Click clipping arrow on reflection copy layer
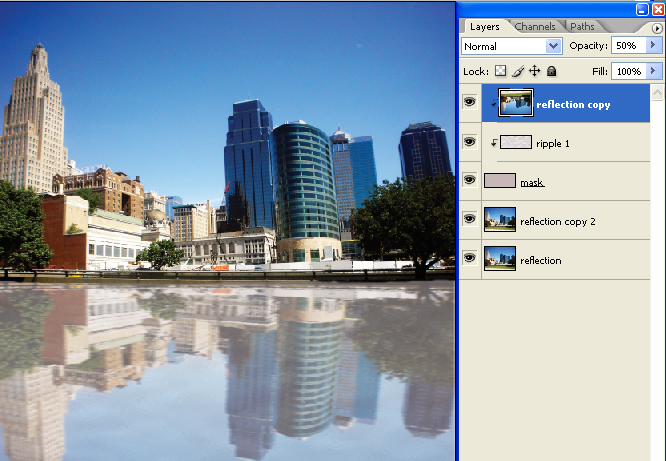Viewport: 666px width, 461px height. point(494,103)
